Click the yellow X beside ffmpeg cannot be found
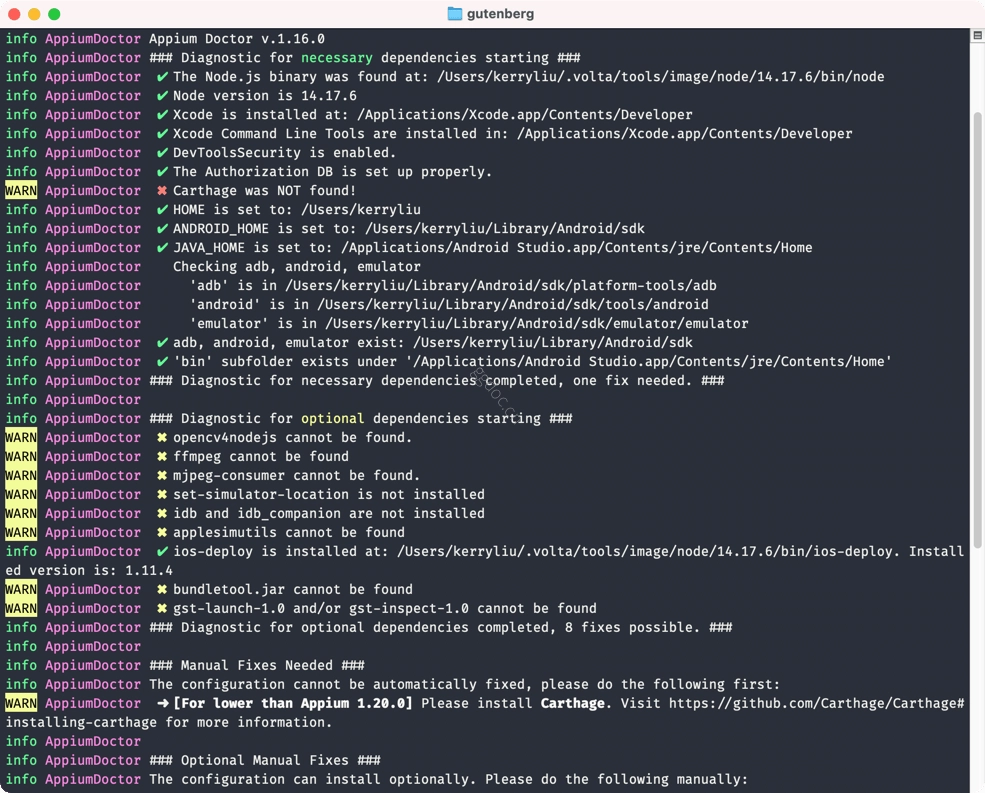 tap(162, 456)
